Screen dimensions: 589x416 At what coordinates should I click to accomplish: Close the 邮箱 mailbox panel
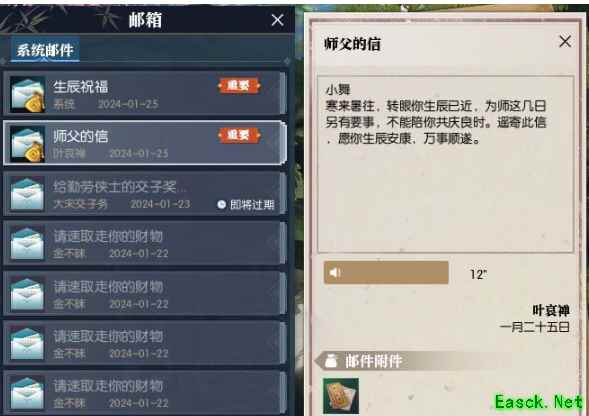point(278,20)
